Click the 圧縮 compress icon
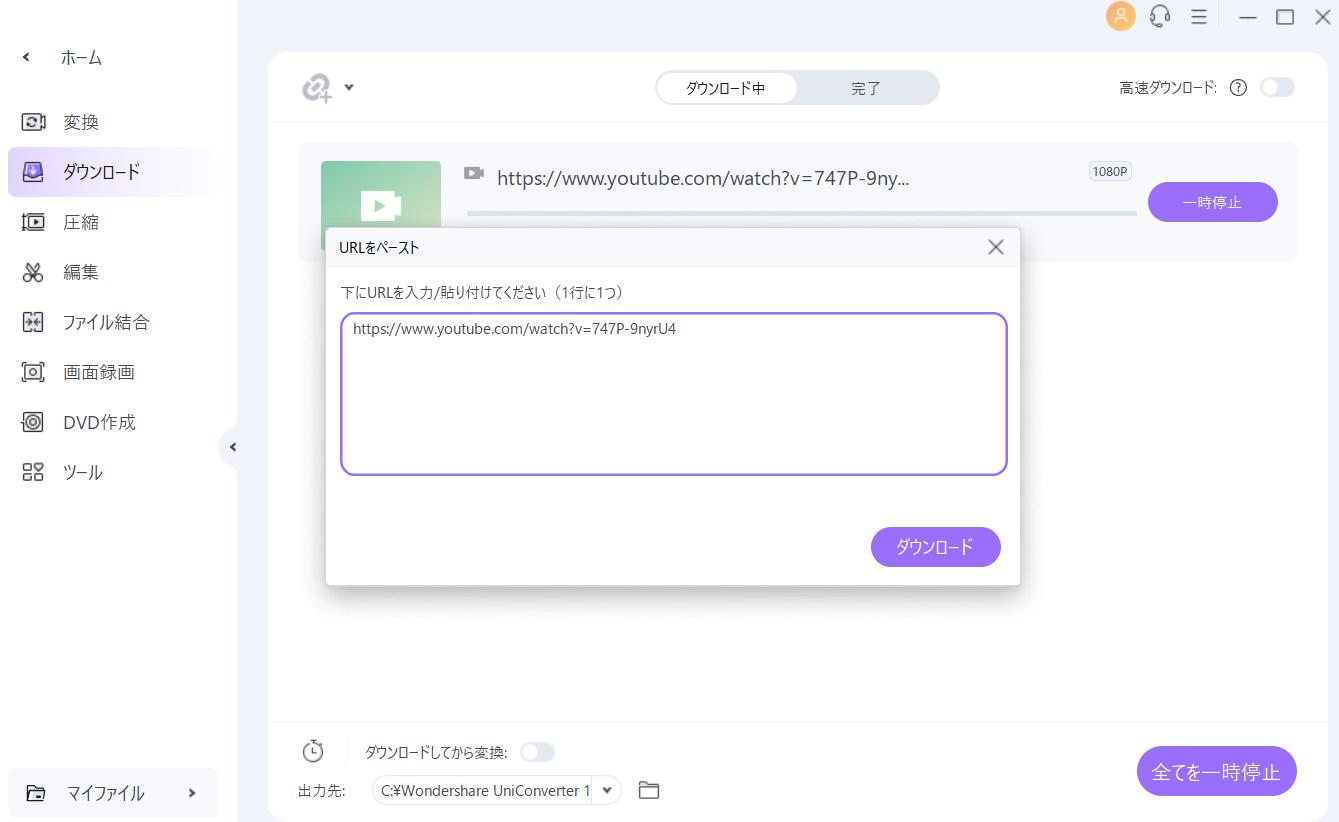1339x822 pixels. (x=33, y=222)
